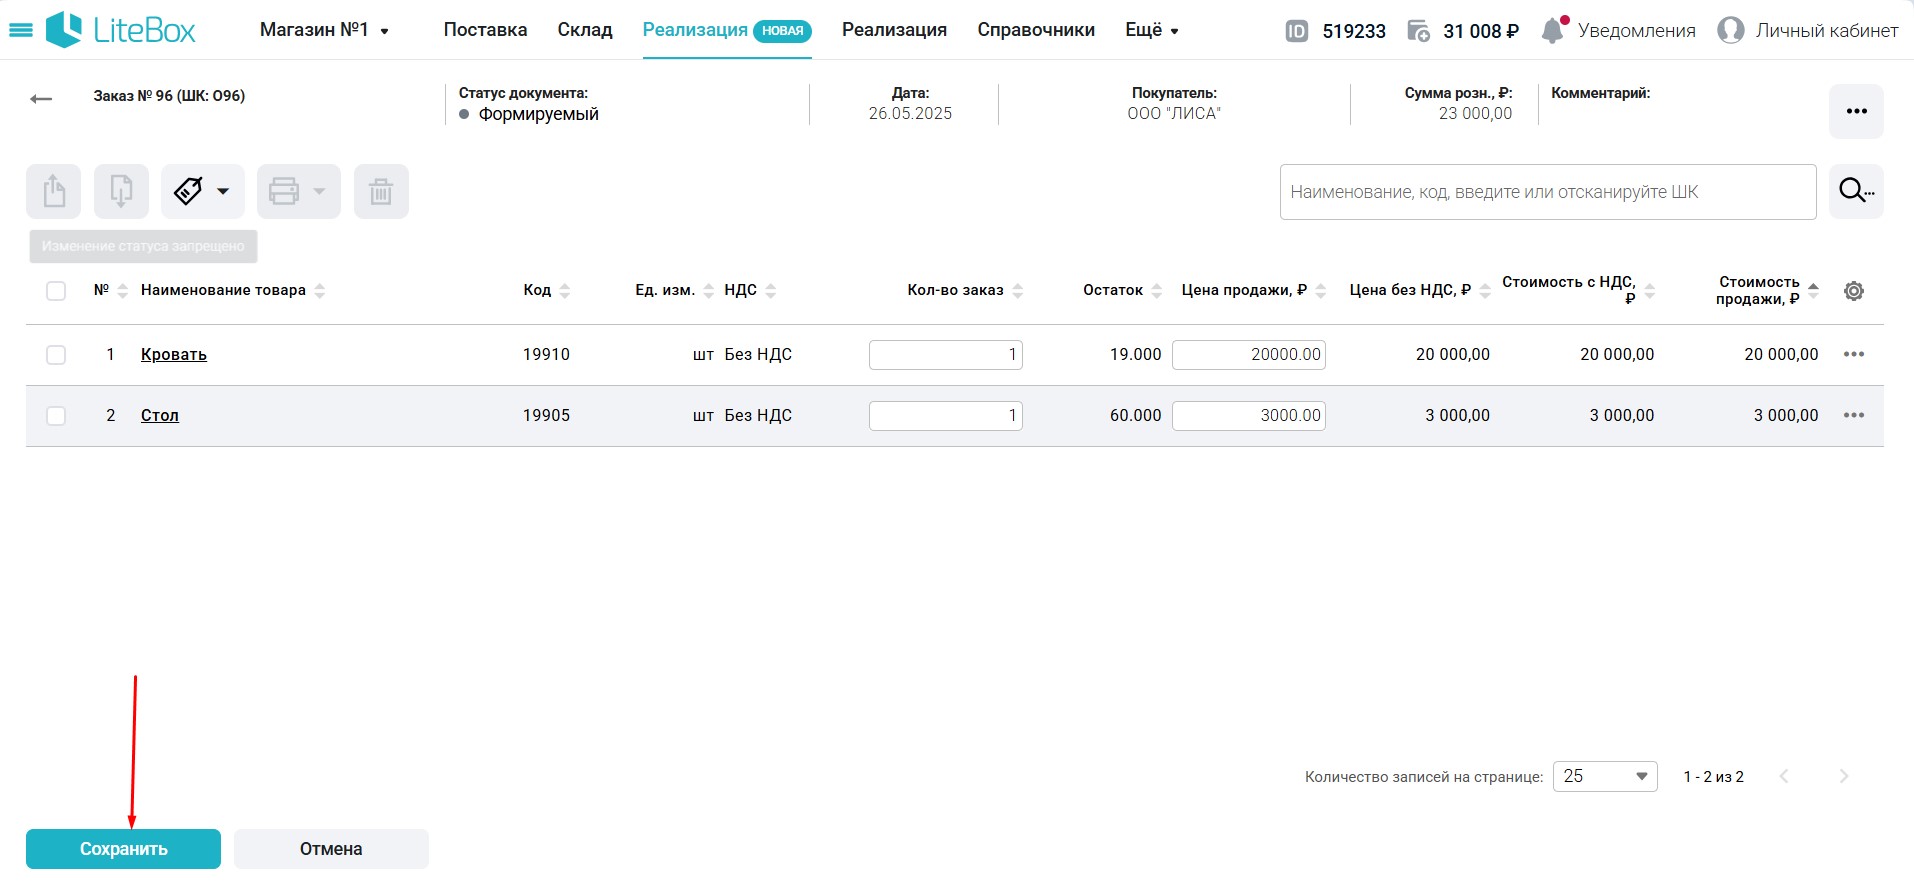The height and width of the screenshot is (882, 1914).
Task: Expand the Магазин №1 store dropdown
Action: [x=324, y=31]
